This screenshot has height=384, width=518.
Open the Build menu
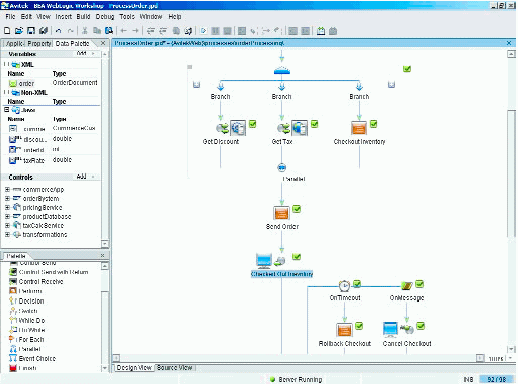[83, 17]
